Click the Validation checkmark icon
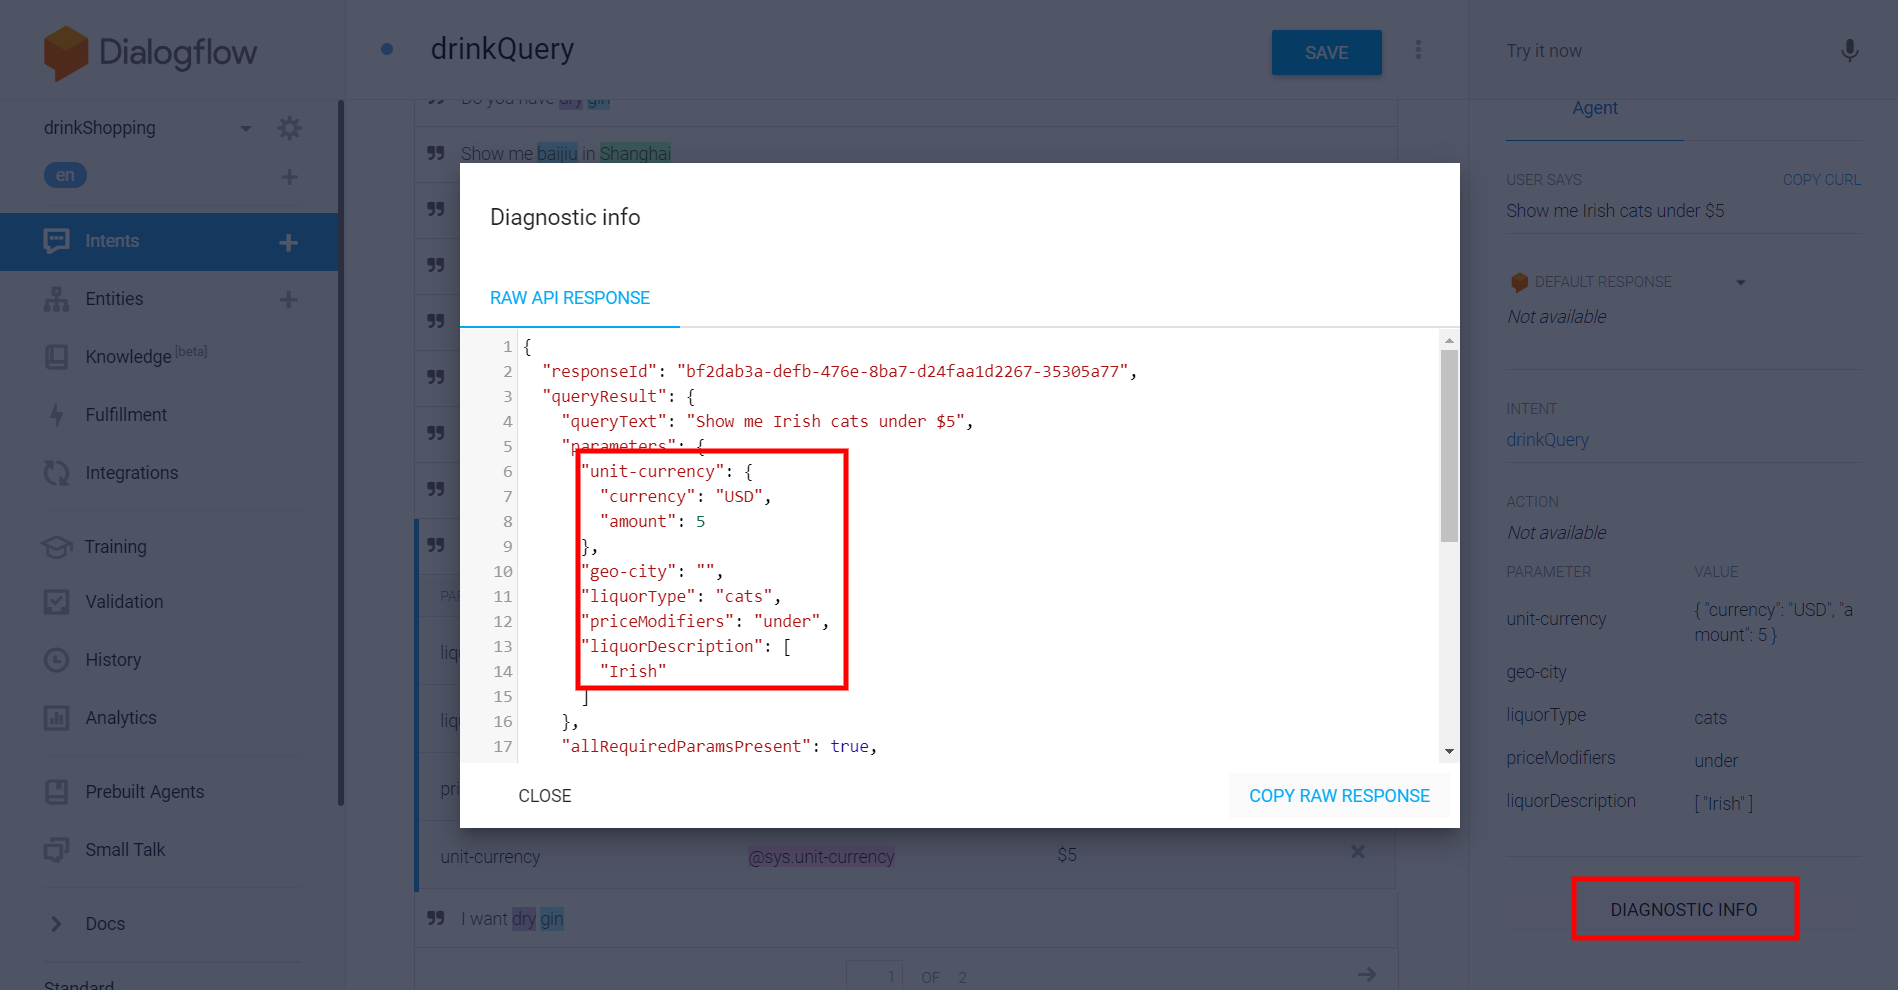The image size is (1898, 990). coord(57,602)
